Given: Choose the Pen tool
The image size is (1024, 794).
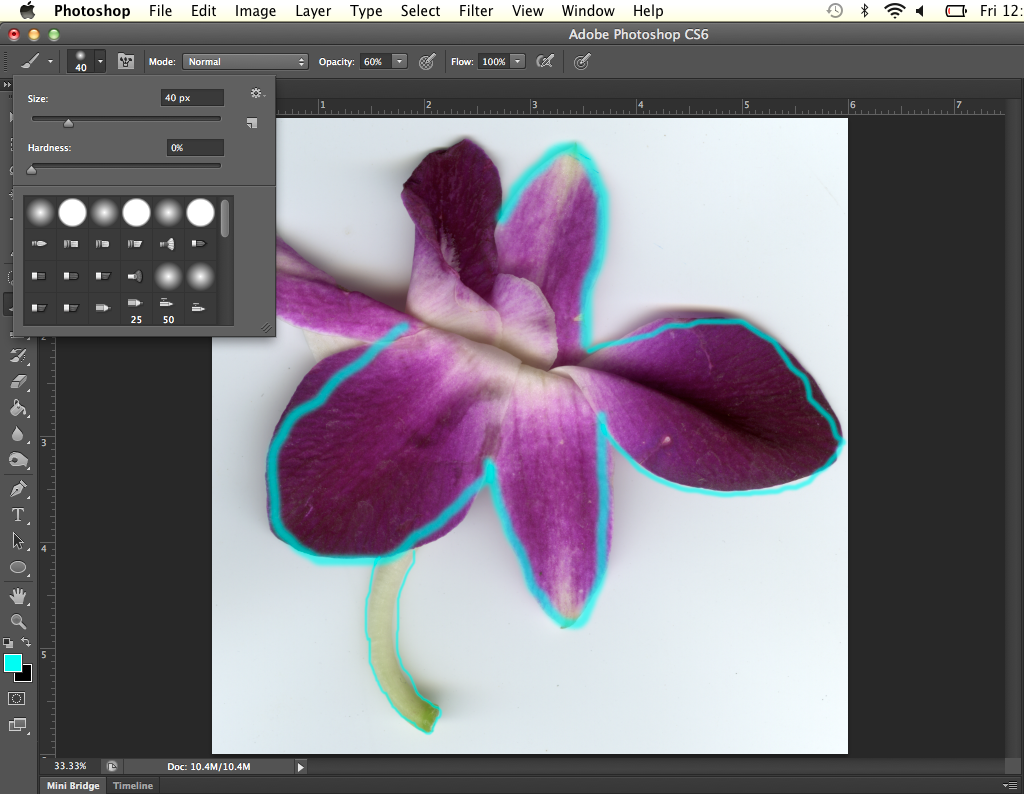Looking at the screenshot, I should point(18,489).
